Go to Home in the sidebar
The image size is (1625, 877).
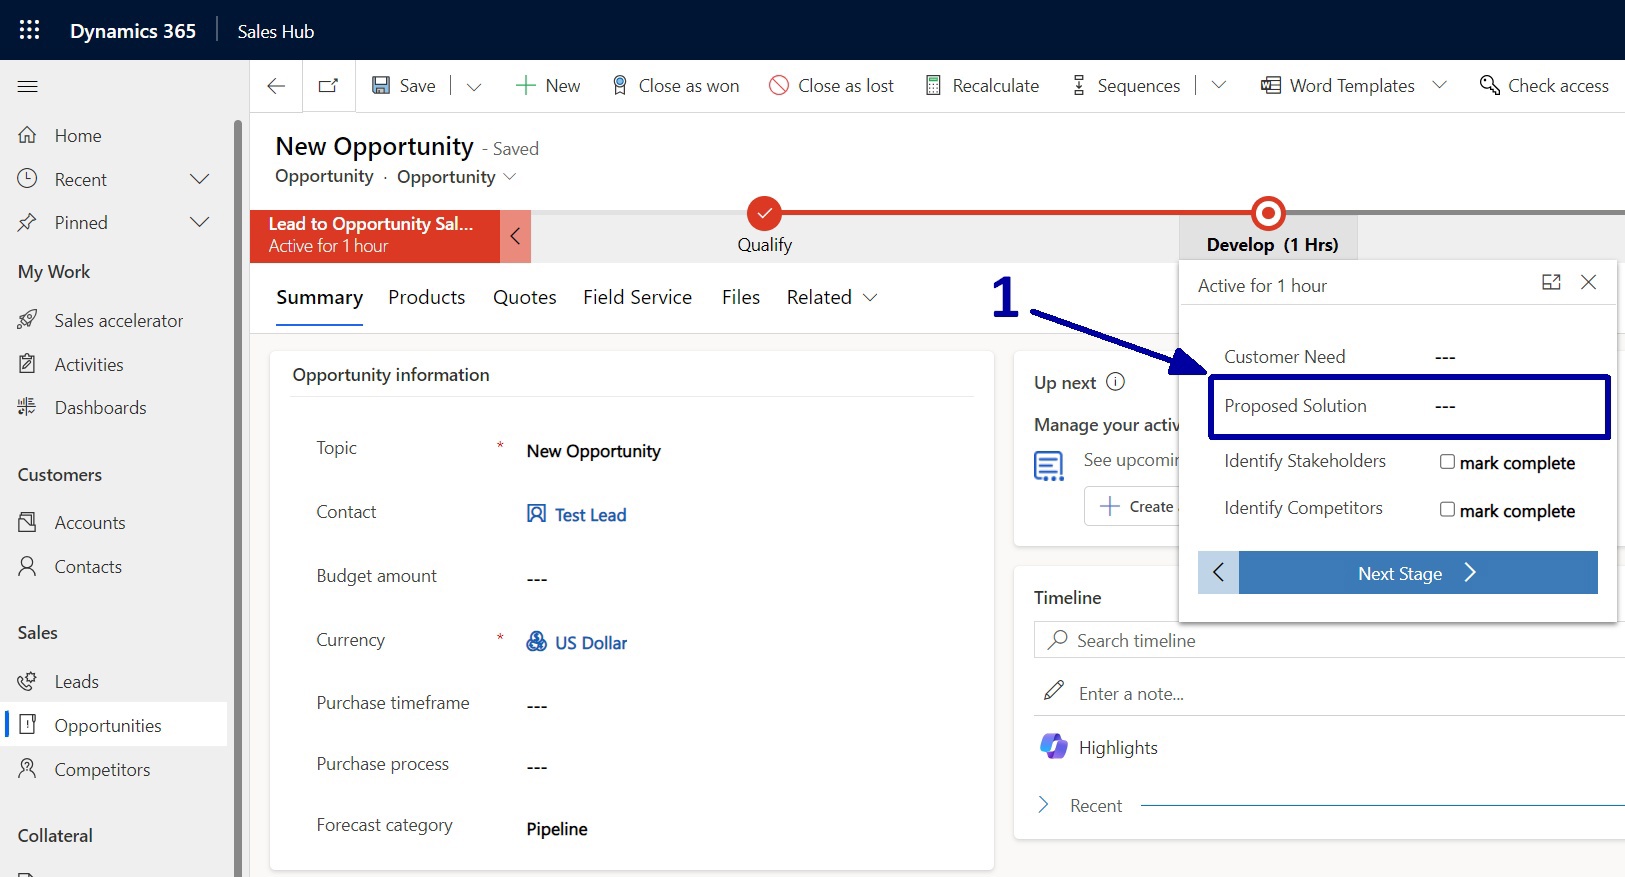78,136
